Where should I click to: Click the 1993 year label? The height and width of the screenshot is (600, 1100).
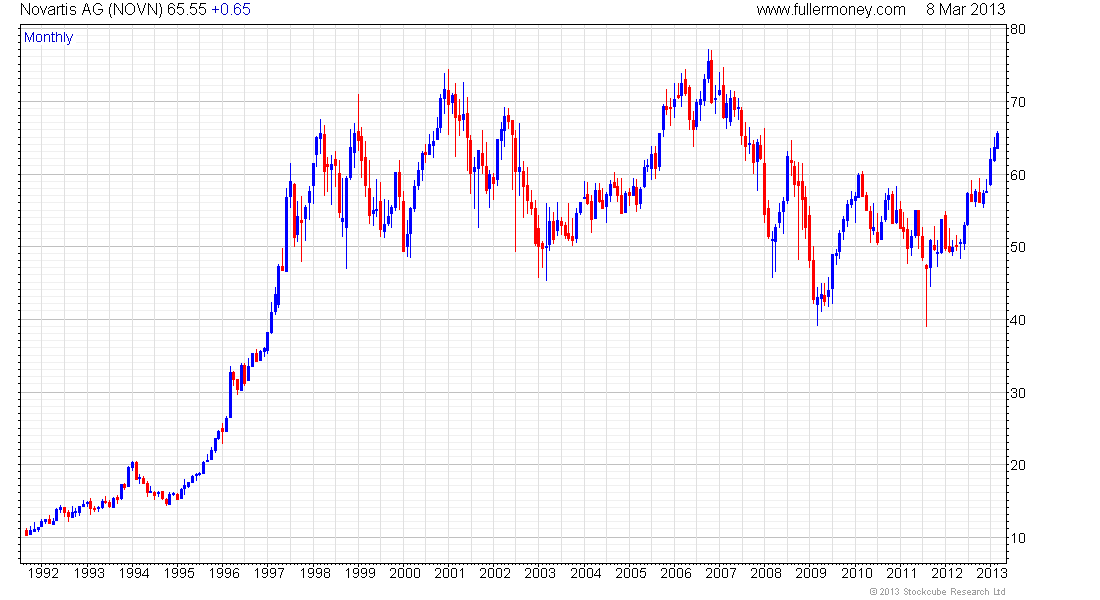pyautogui.click(x=89, y=573)
